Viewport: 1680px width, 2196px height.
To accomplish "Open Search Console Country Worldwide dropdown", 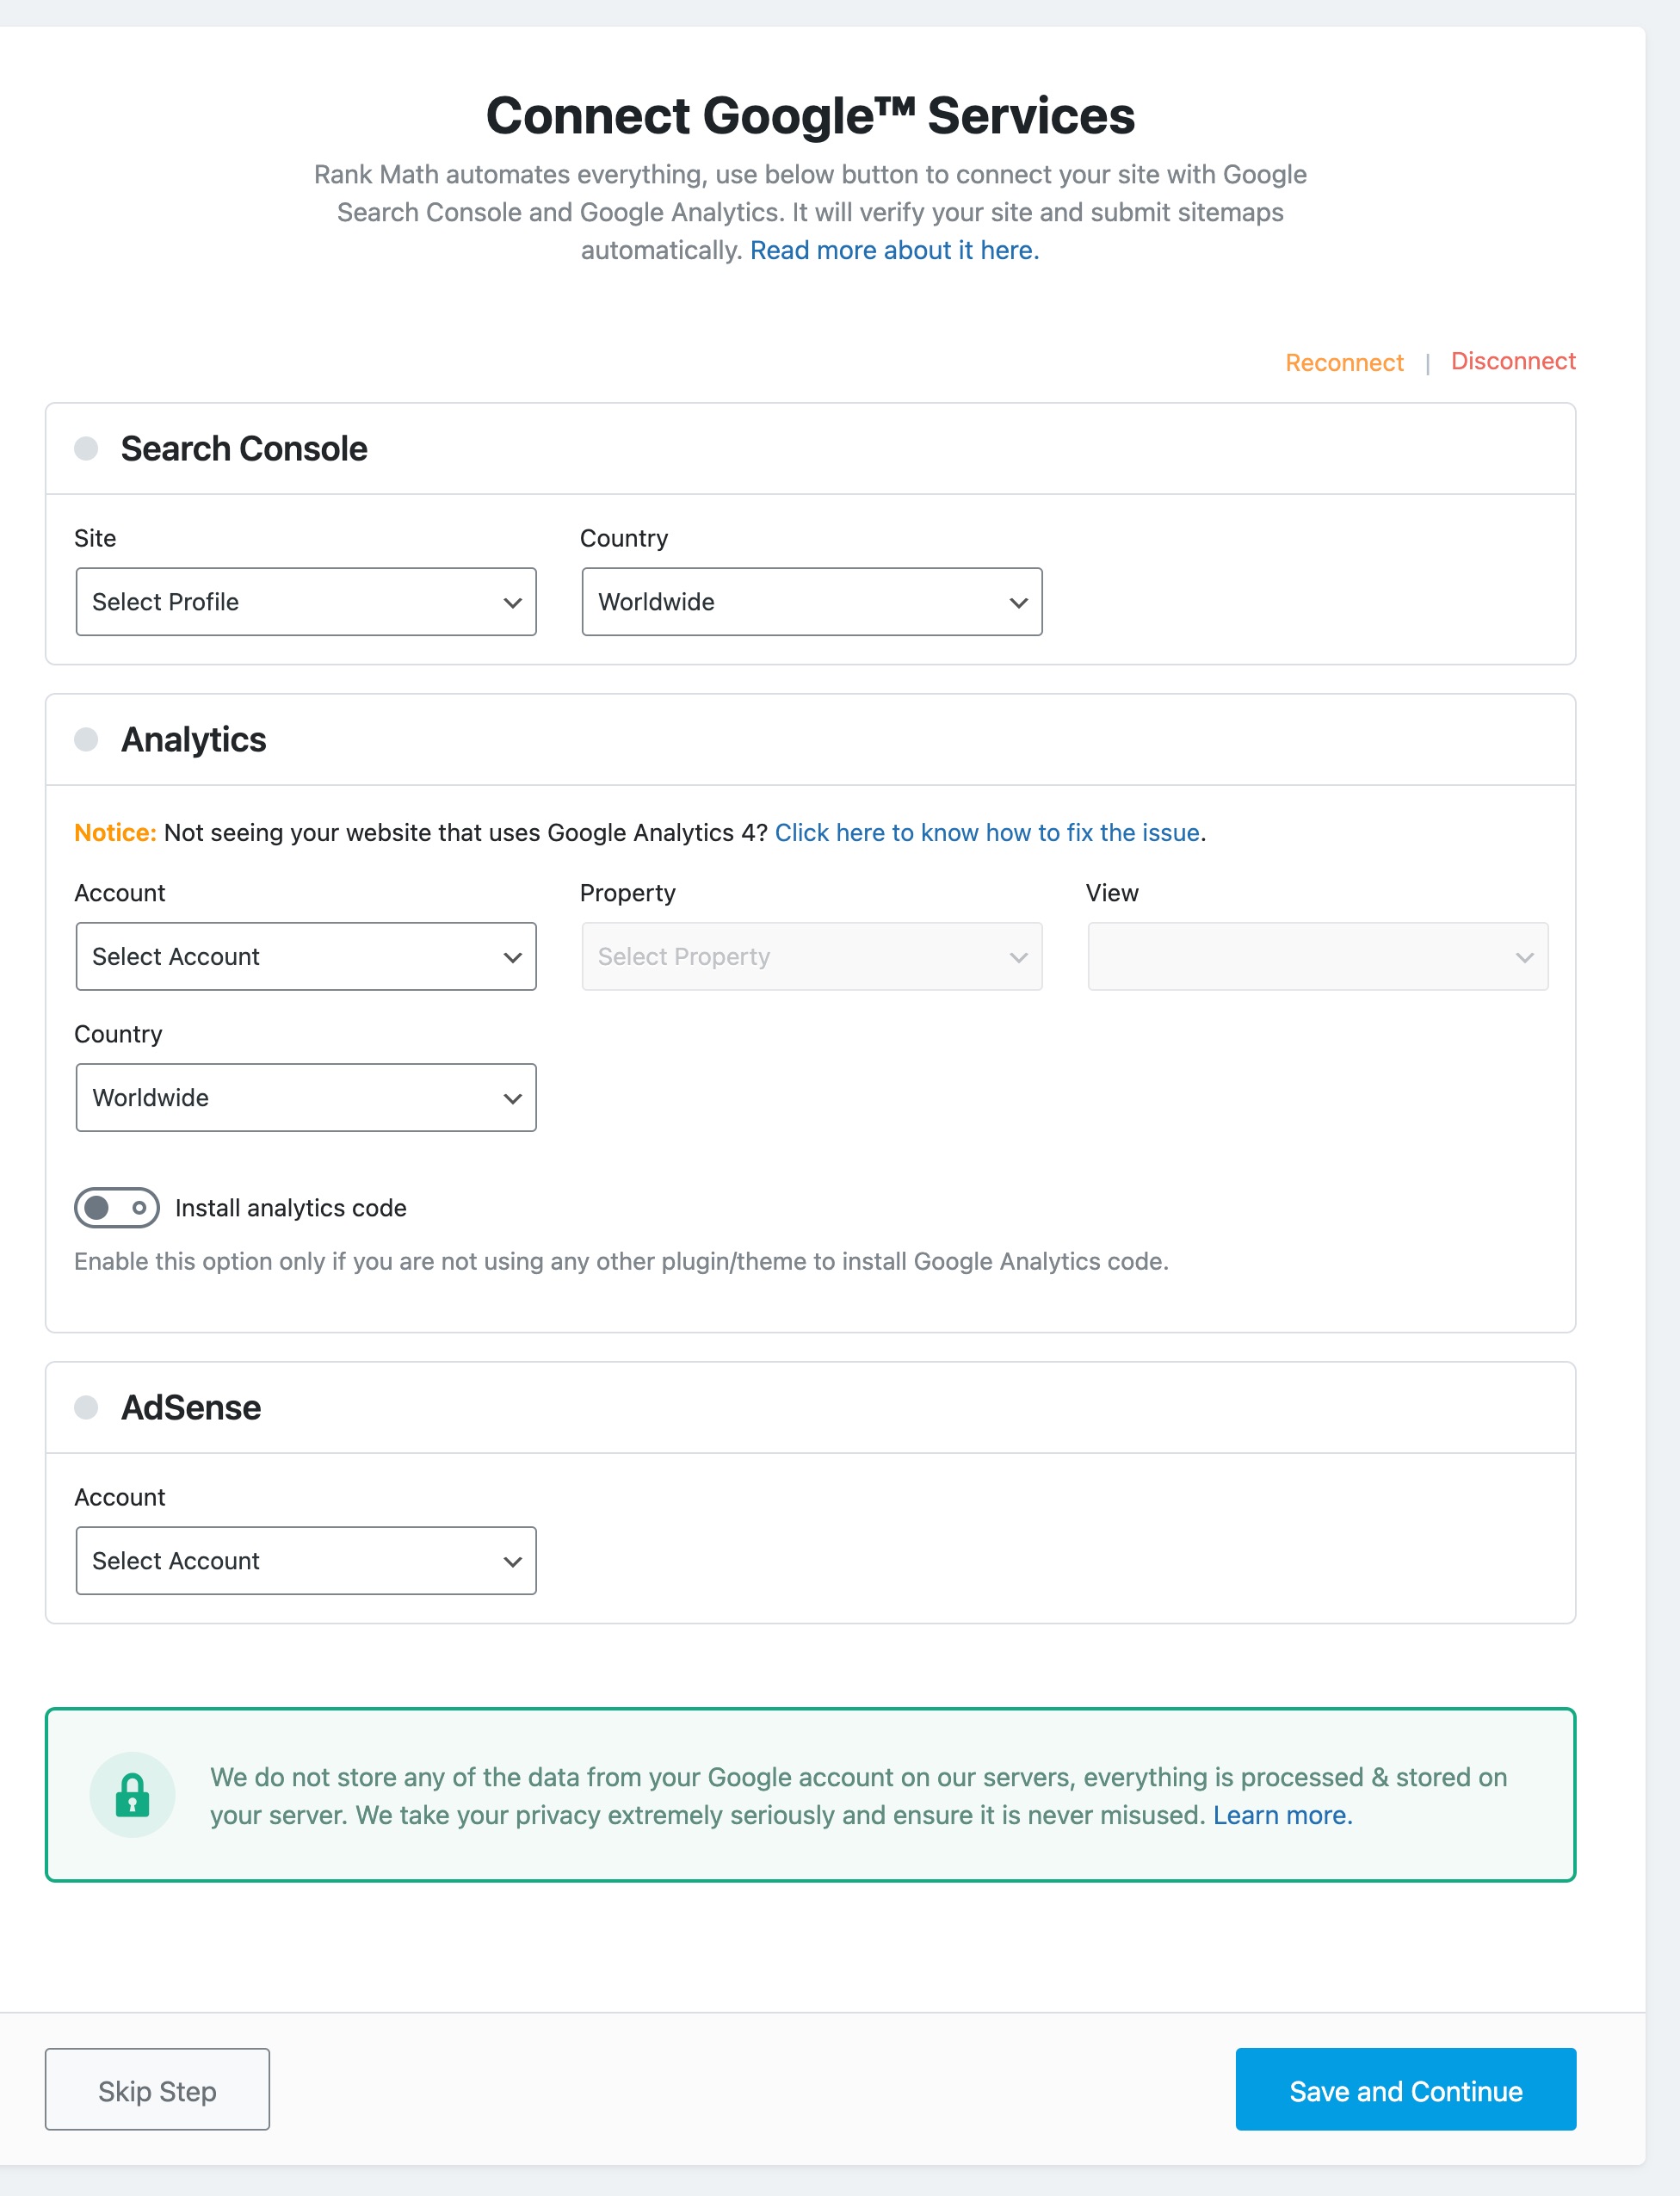I will 811,602.
